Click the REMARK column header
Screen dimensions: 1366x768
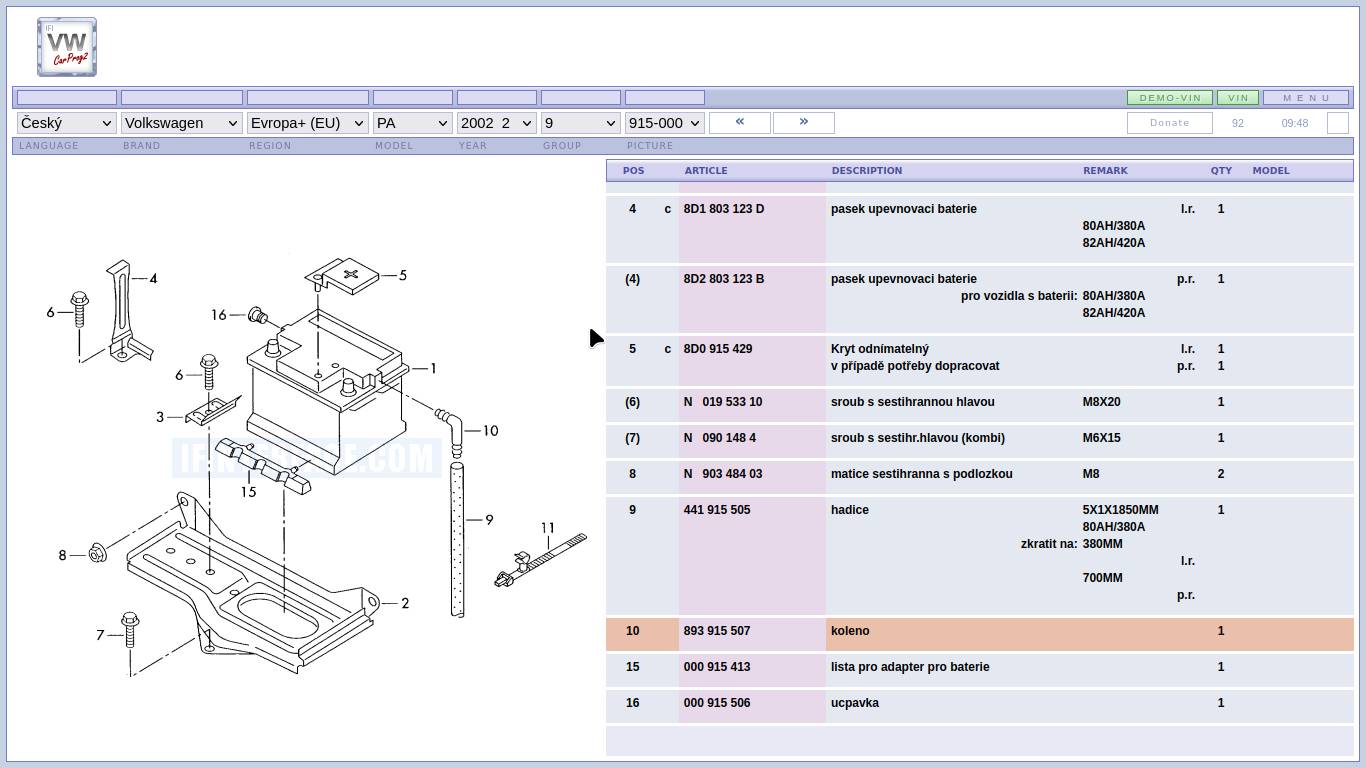click(1105, 171)
